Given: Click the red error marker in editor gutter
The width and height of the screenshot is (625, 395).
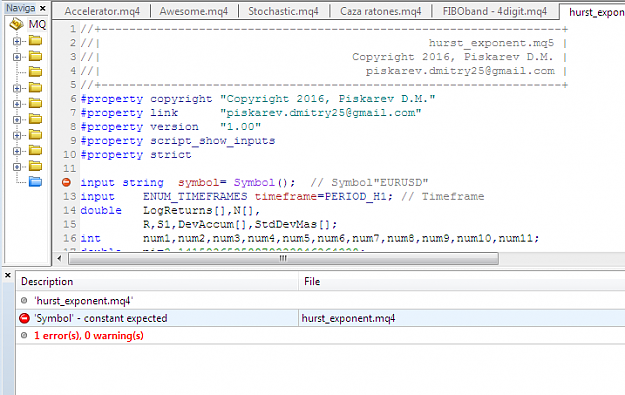Looking at the screenshot, I should tap(67, 182).
